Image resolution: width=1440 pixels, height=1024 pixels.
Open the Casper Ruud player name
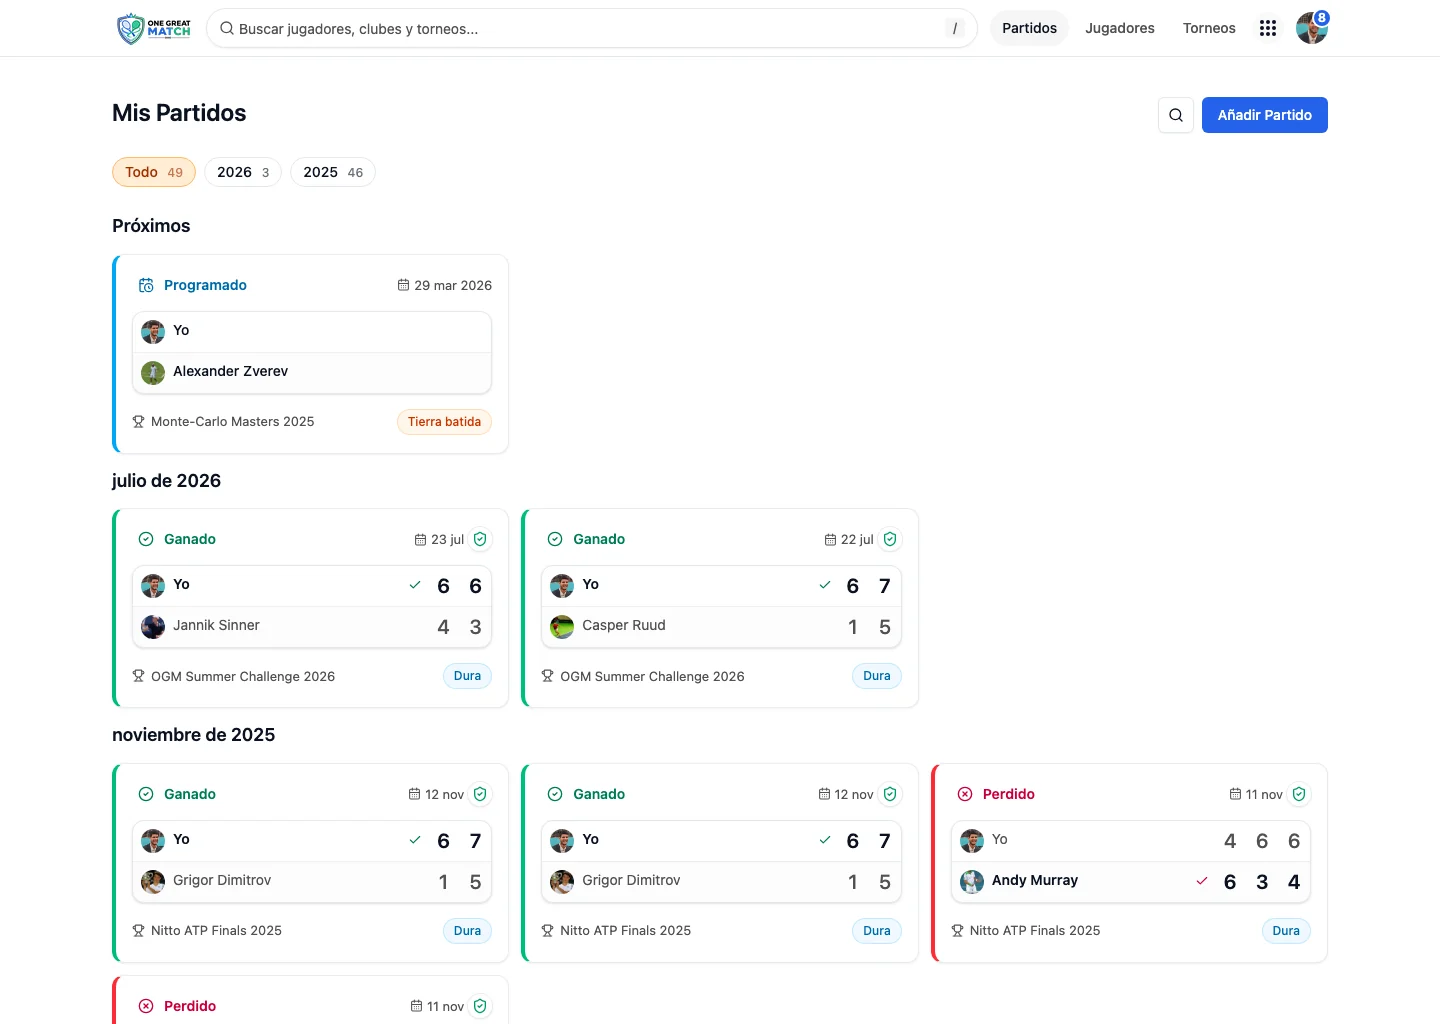tap(624, 625)
